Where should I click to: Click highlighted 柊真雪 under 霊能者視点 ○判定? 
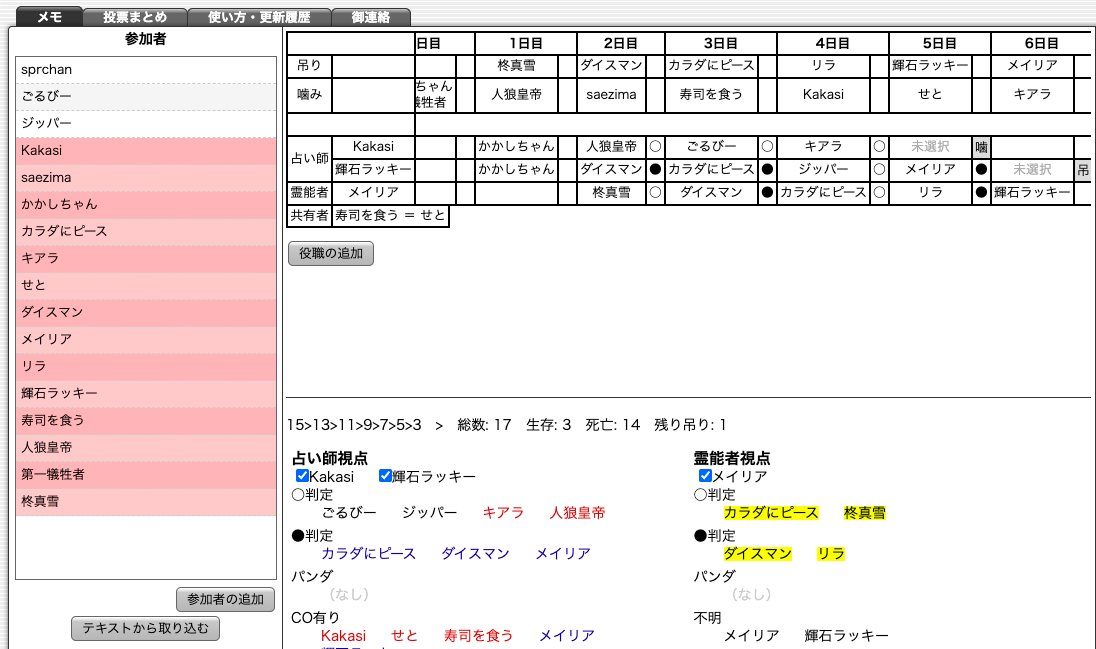tap(865, 513)
